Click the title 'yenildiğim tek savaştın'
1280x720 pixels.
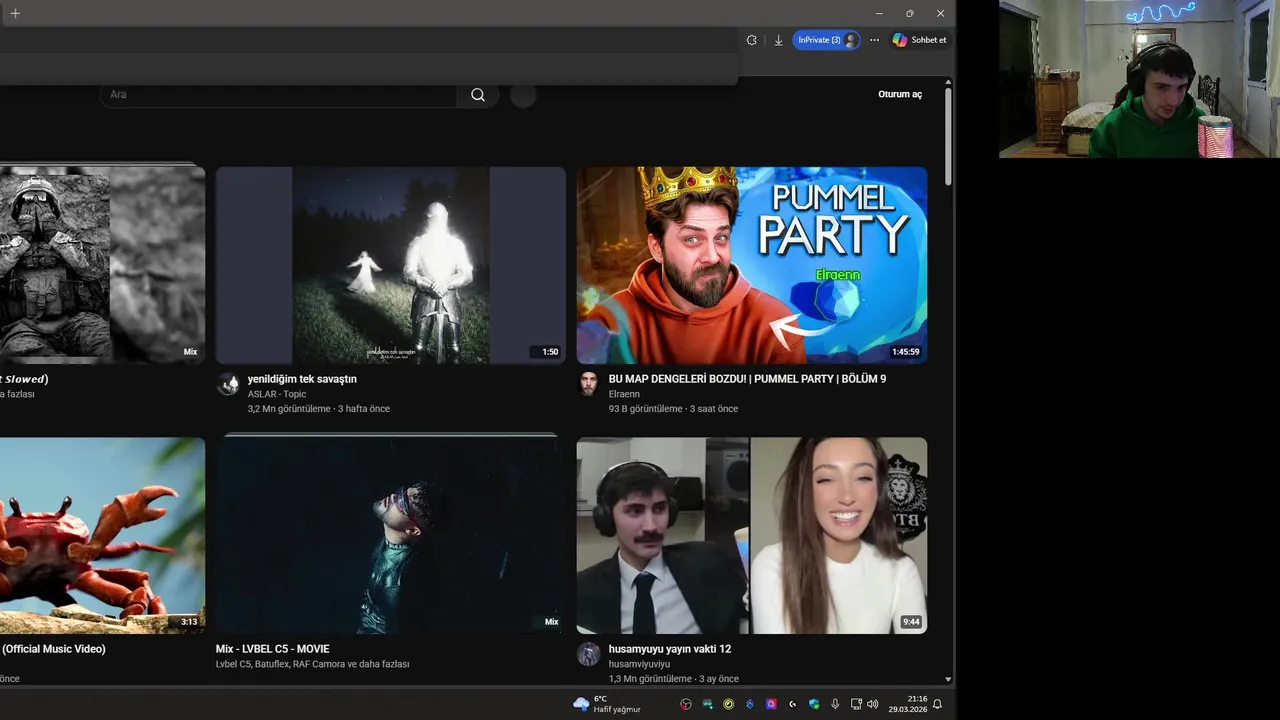[x=302, y=379]
